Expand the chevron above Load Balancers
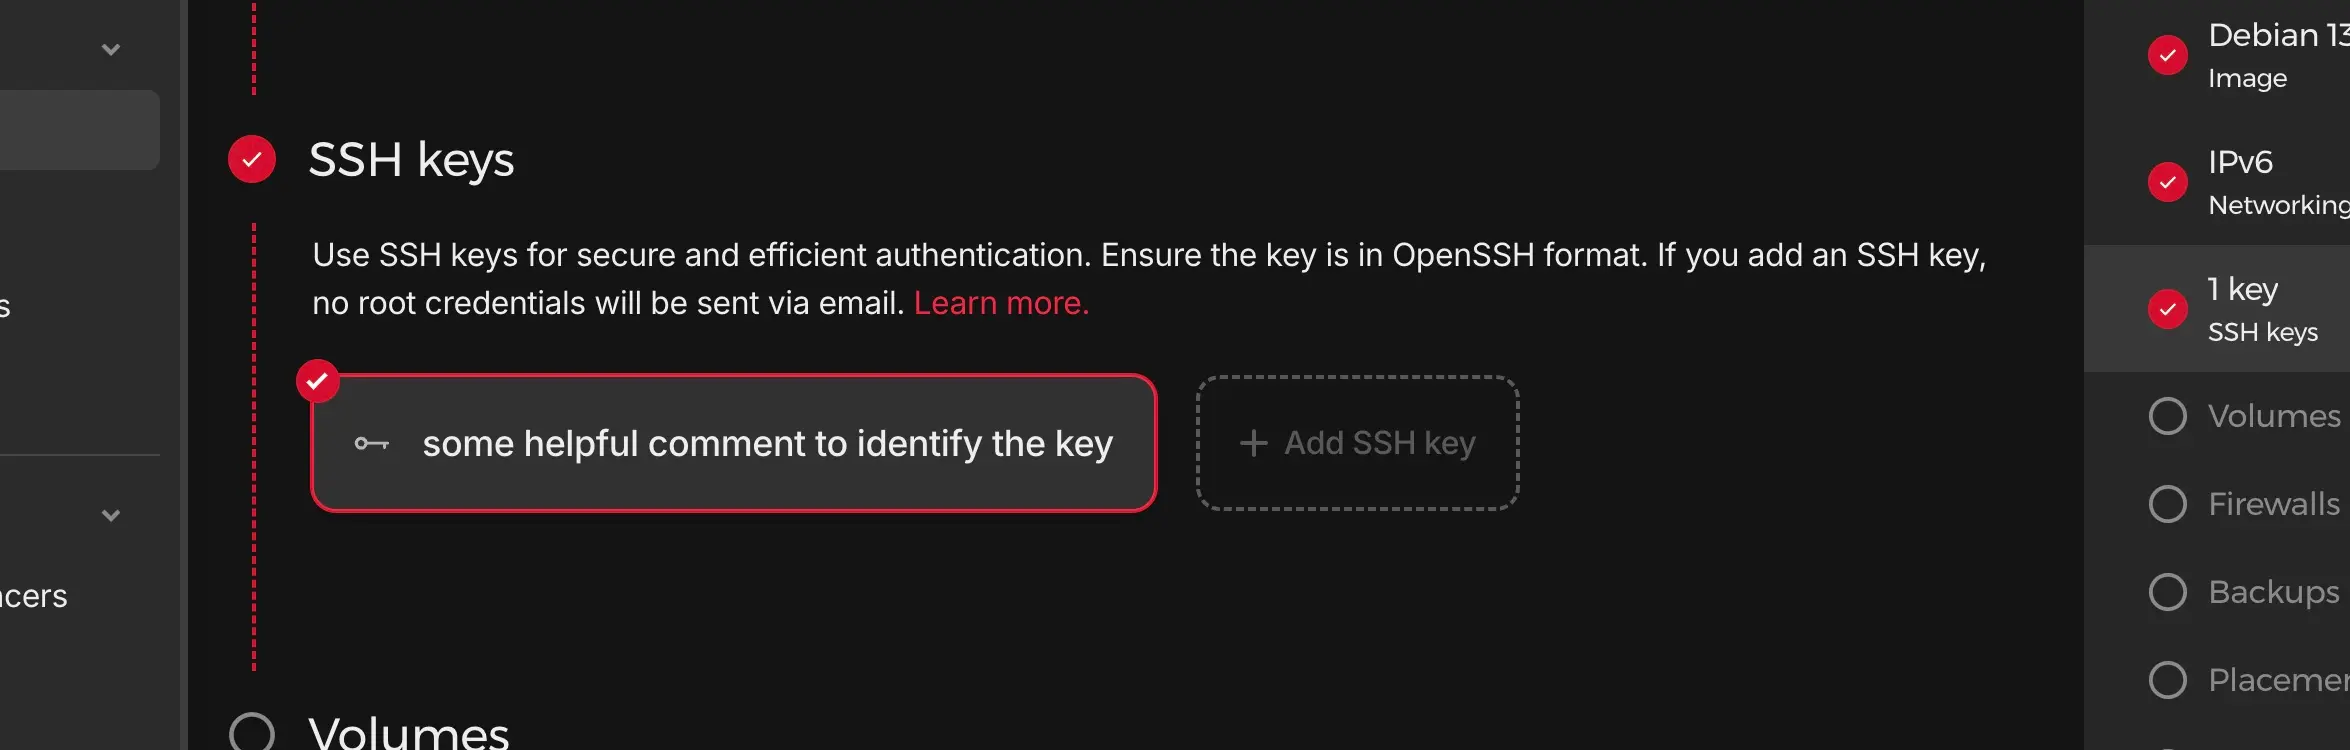This screenshot has width=2350, height=750. coord(111,516)
